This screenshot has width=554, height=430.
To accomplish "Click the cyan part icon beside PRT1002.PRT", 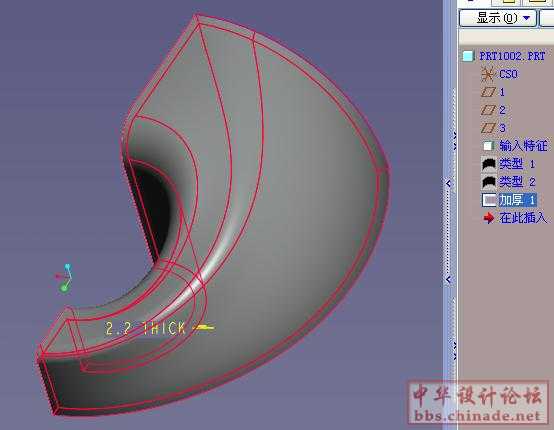I will [468, 56].
